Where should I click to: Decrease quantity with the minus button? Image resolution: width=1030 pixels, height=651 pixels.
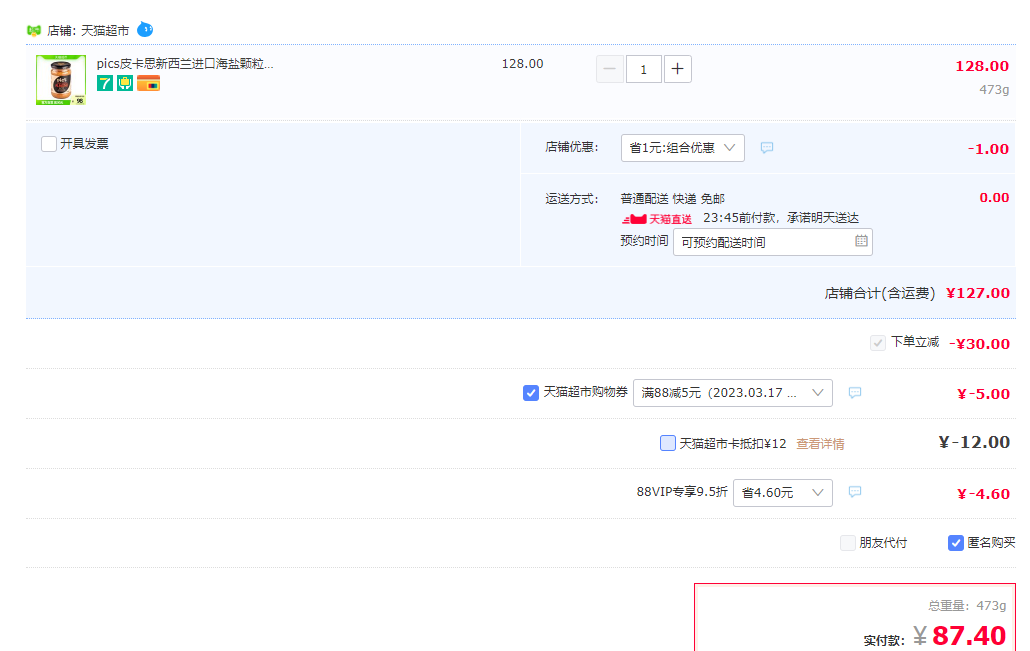point(610,69)
